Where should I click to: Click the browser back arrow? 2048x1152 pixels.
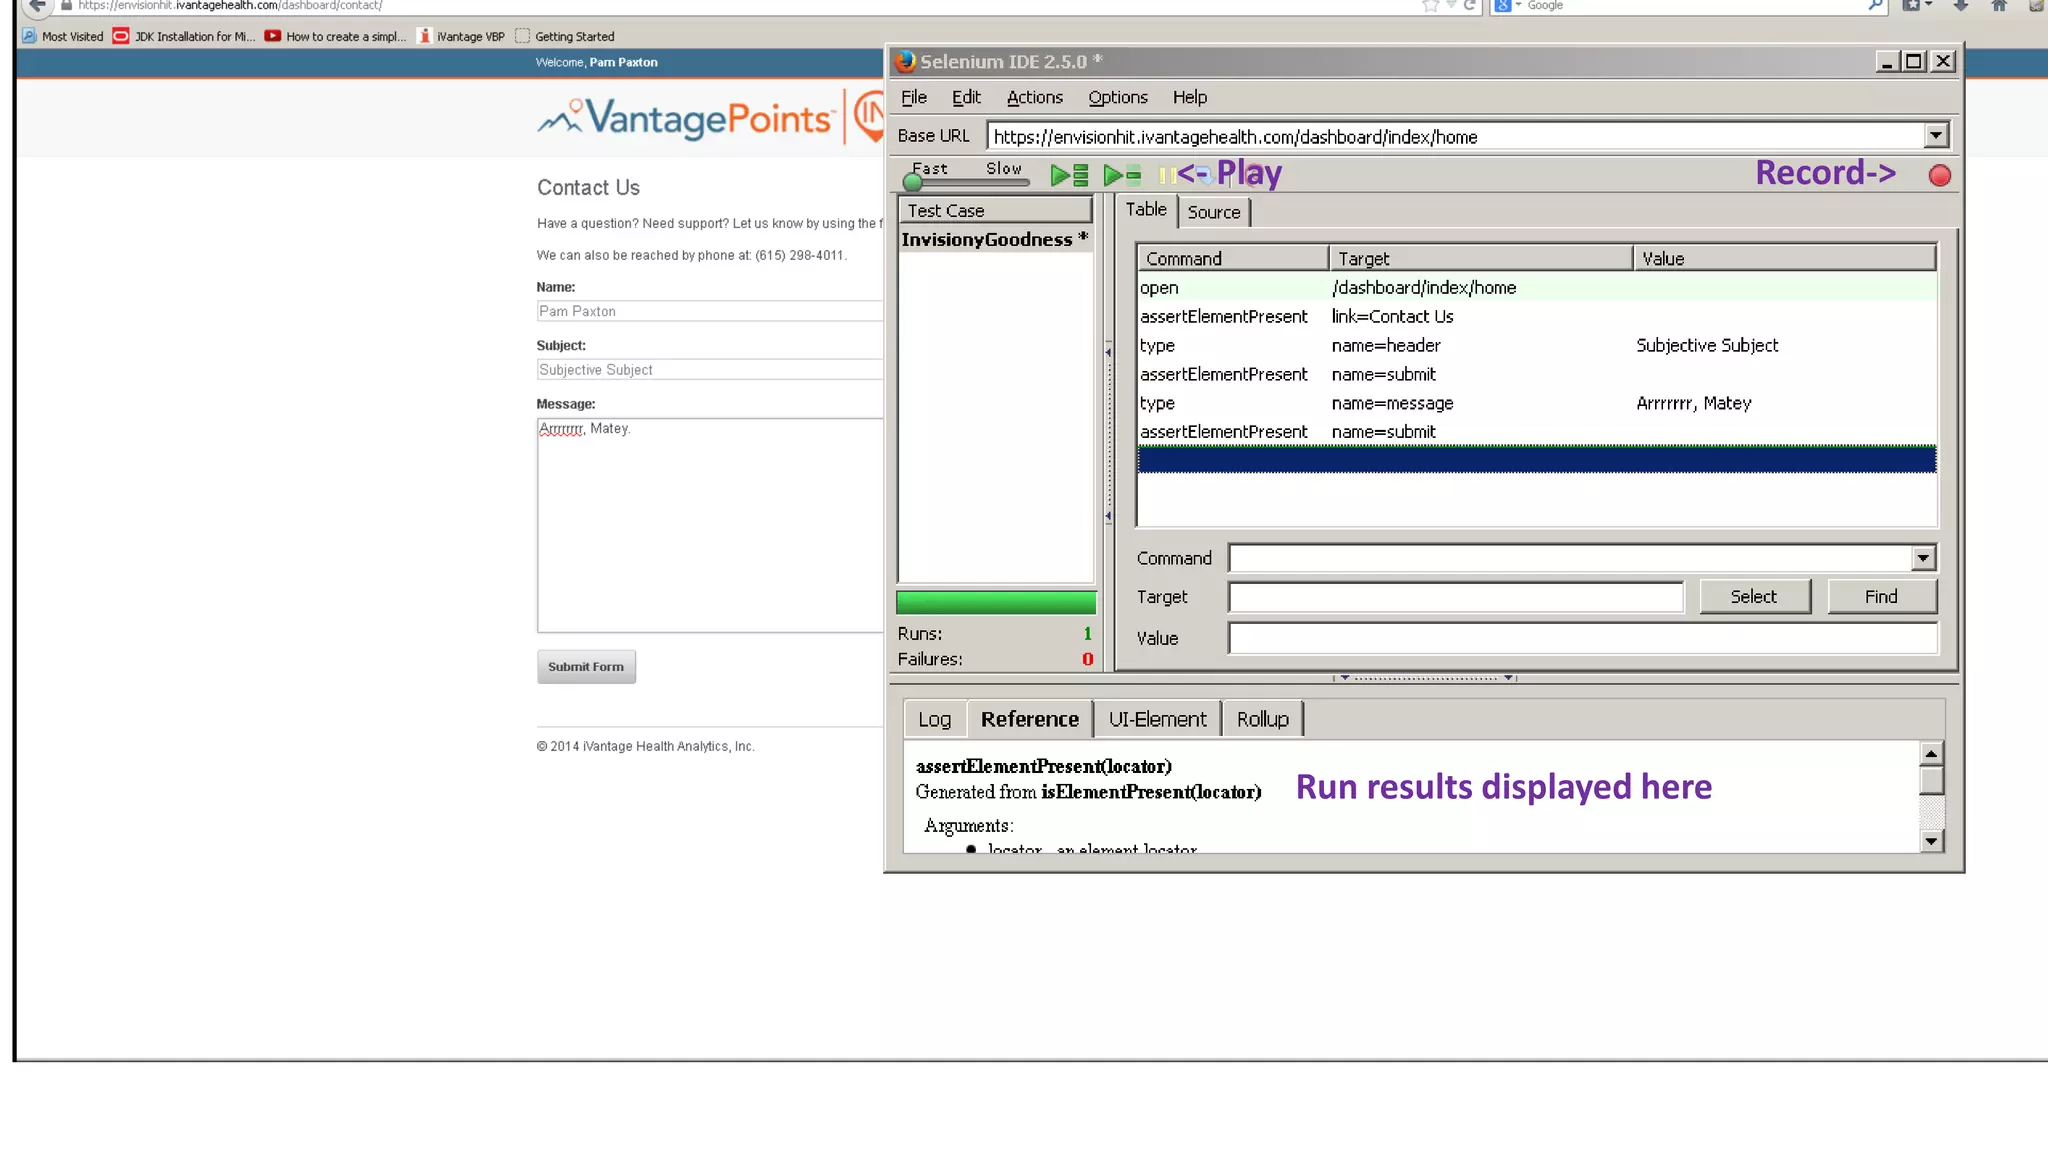click(x=37, y=6)
